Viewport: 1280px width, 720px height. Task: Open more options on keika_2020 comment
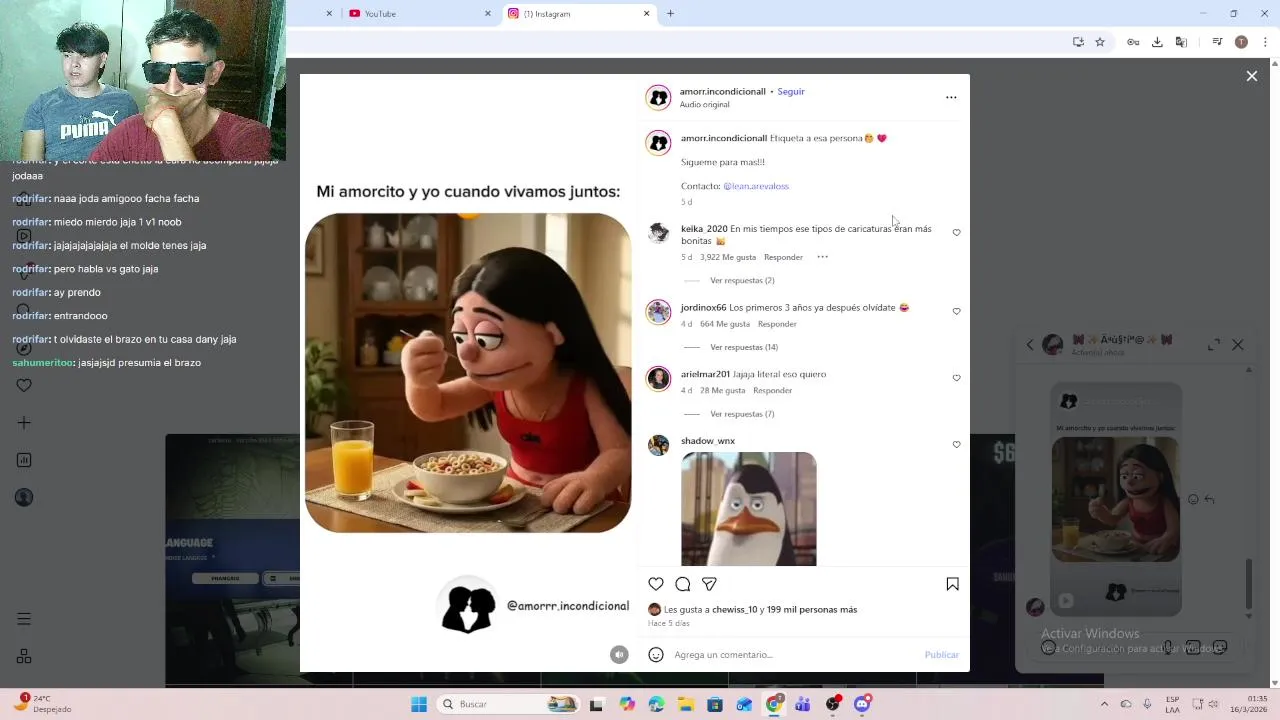(822, 257)
